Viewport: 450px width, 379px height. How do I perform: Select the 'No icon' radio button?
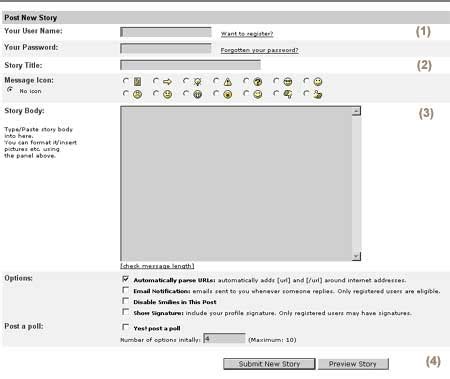click(10, 90)
